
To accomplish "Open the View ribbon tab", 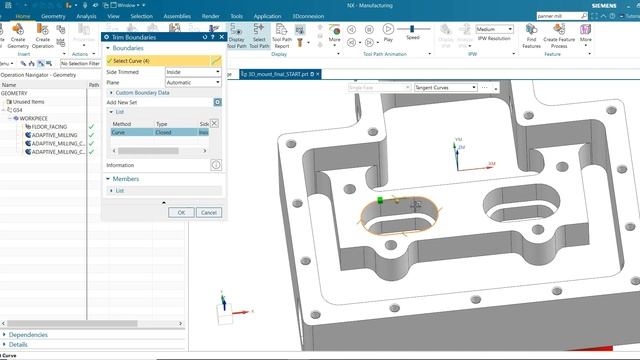I will pos(113,16).
